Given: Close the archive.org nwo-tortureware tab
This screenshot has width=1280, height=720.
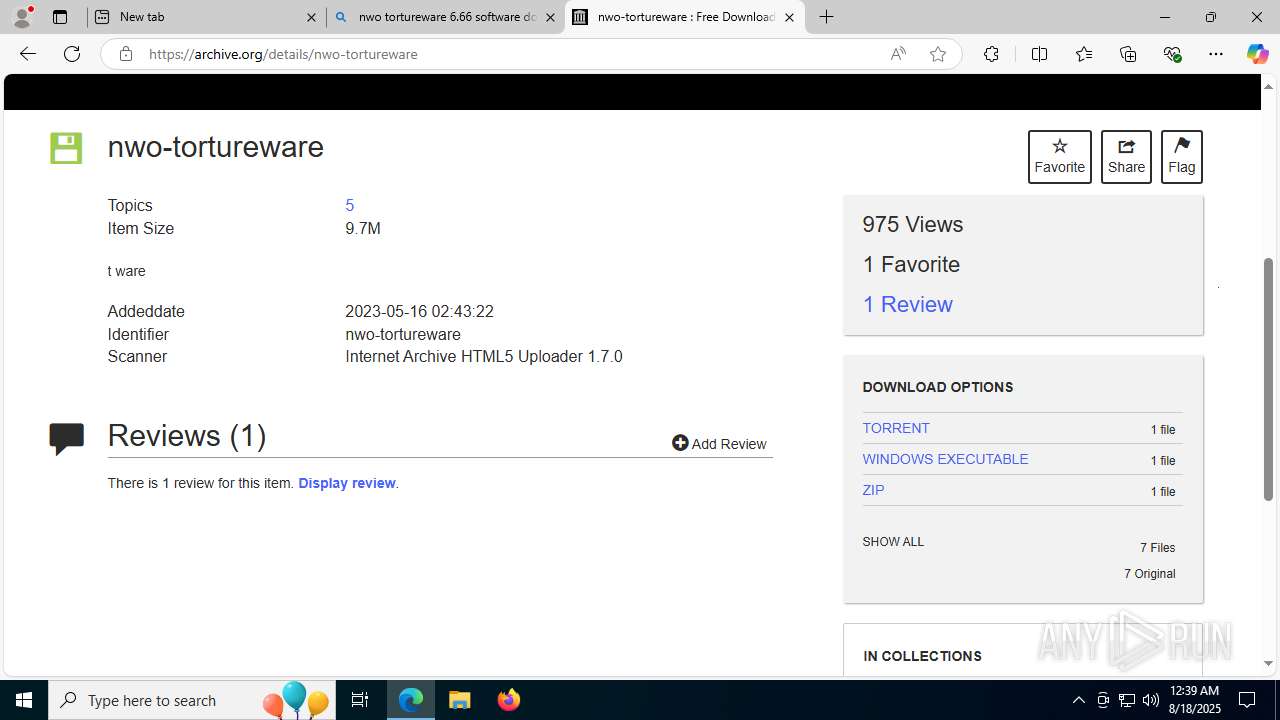Looking at the screenshot, I should (789, 17).
